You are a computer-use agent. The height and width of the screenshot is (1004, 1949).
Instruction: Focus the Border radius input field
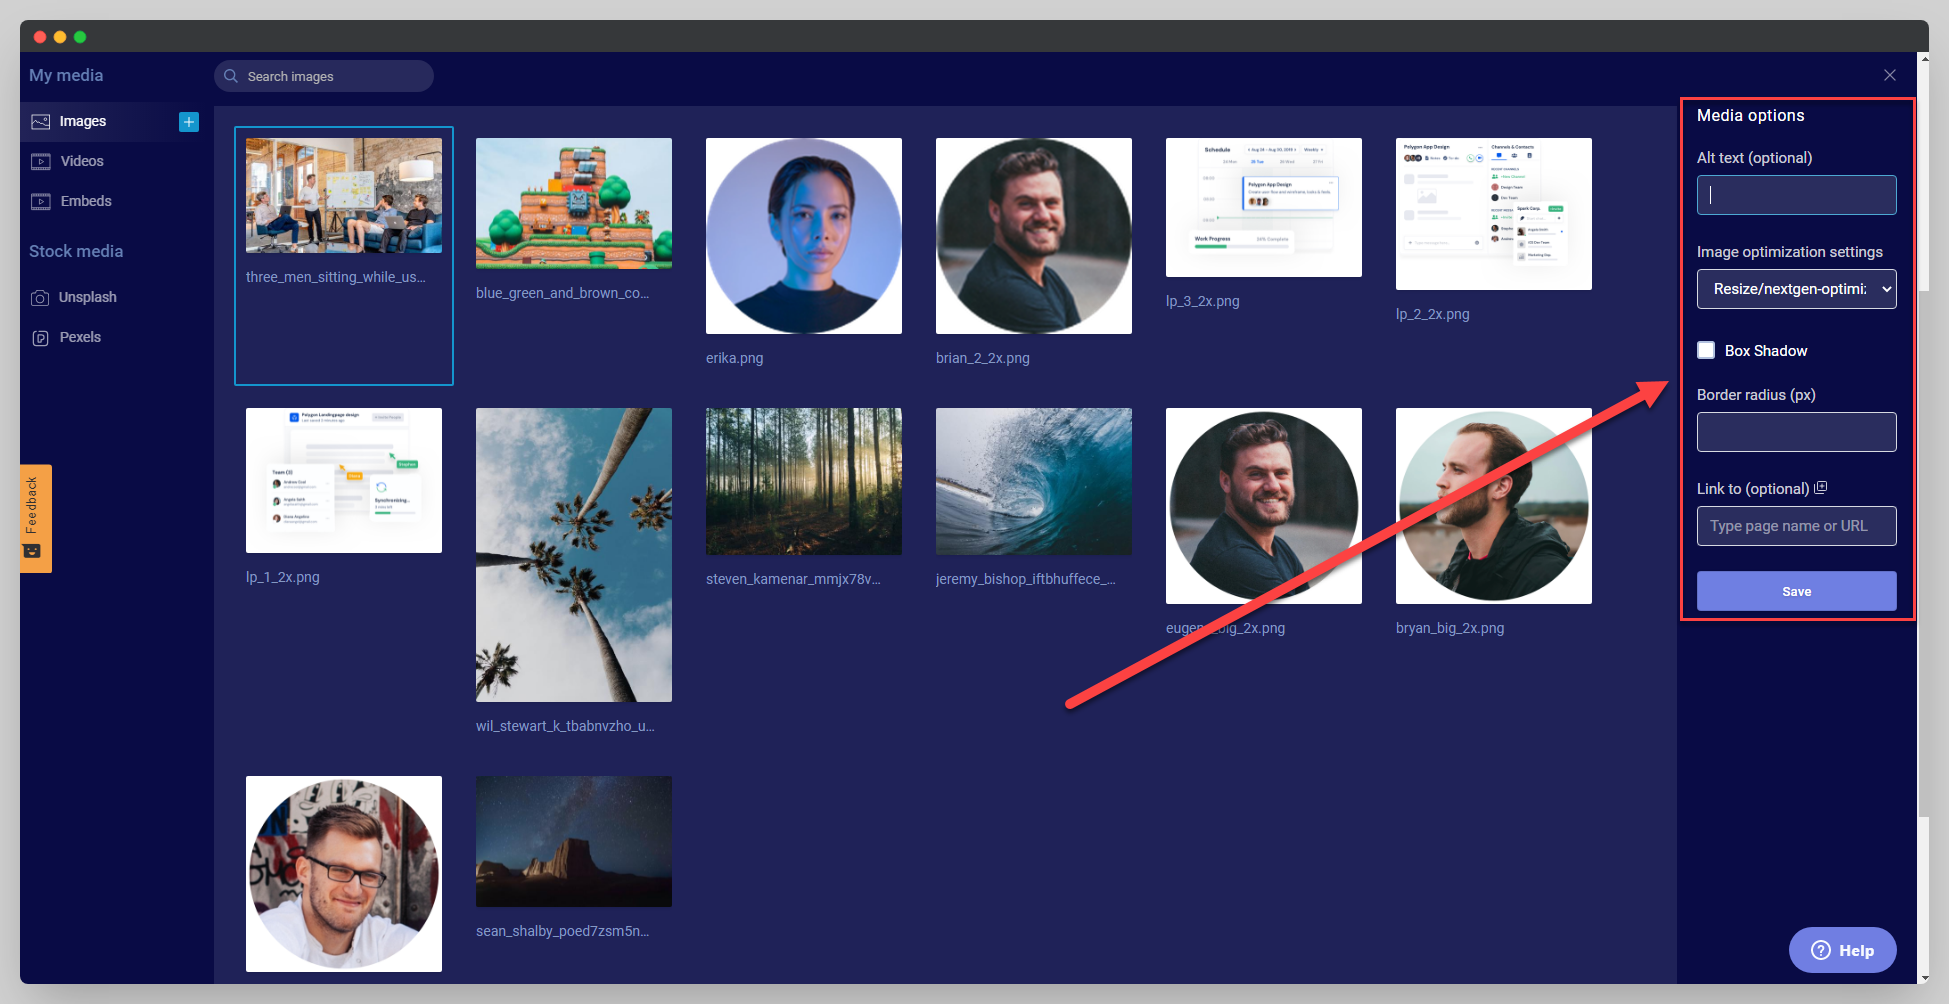[1796, 432]
